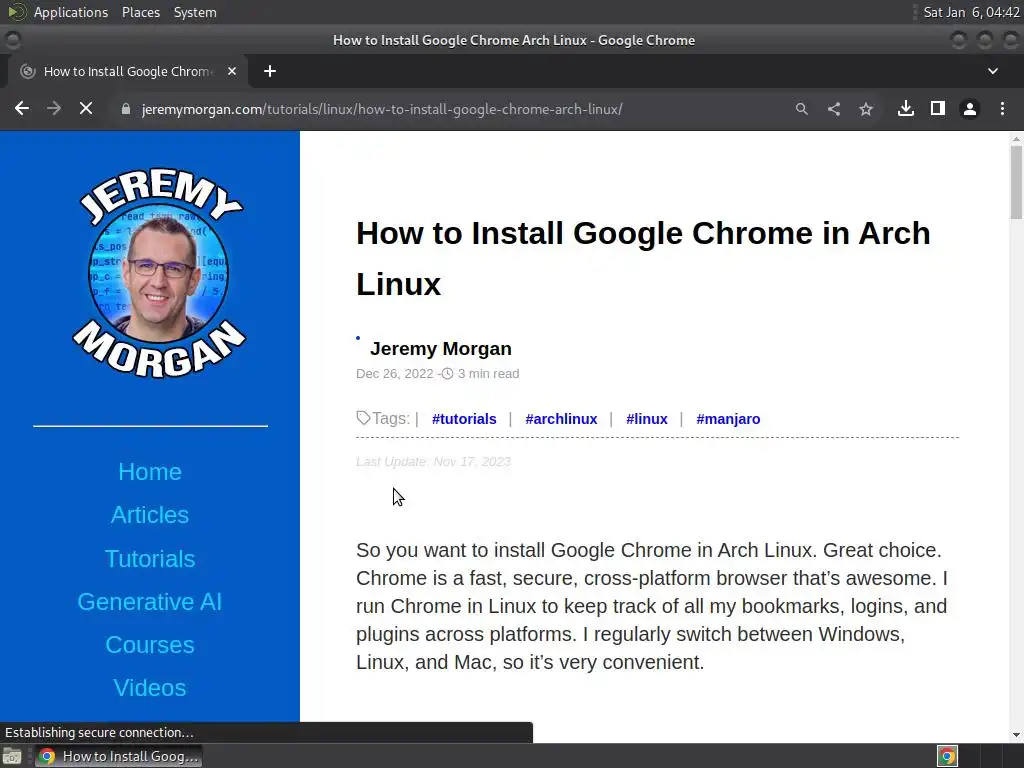1024x768 pixels.
Task: Activate the Chrome window taskbar button
Action: tap(118, 756)
